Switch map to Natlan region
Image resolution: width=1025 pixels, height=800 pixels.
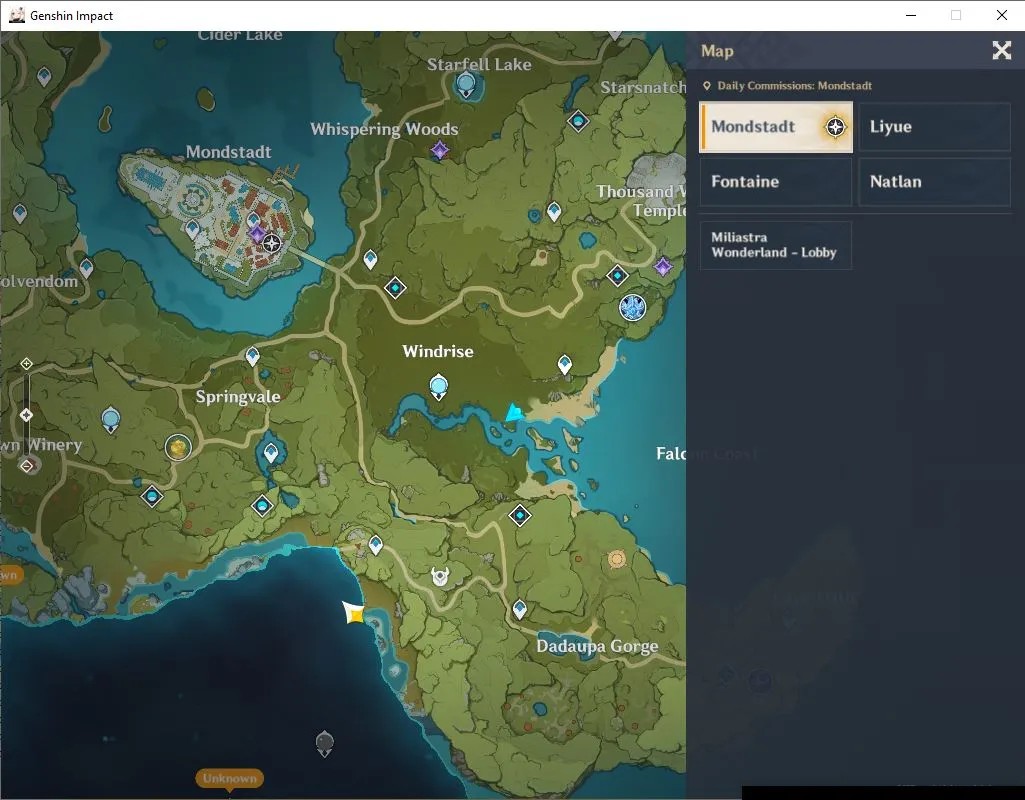pos(934,182)
